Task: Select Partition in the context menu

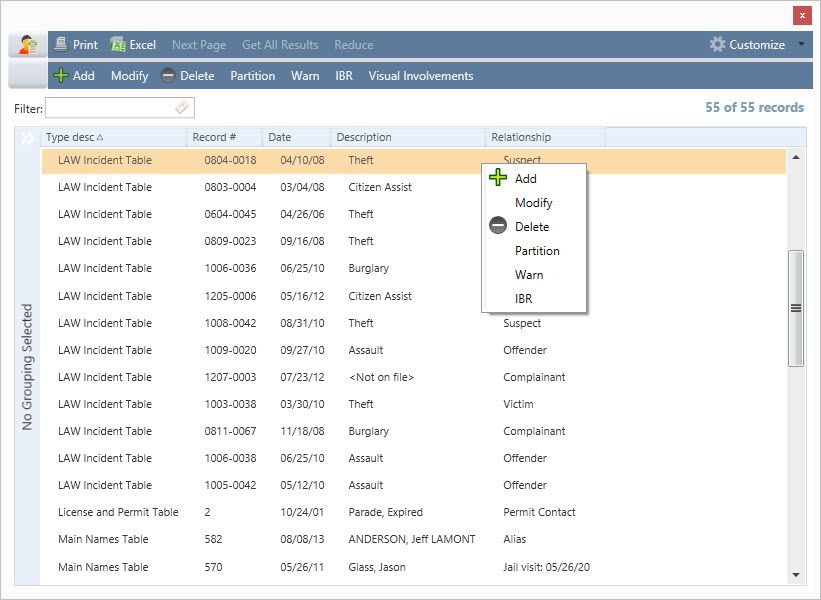Action: click(x=537, y=251)
